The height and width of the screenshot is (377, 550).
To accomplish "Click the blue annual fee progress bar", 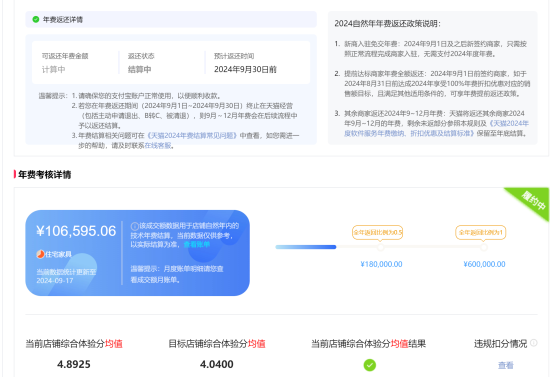I will (306, 247).
